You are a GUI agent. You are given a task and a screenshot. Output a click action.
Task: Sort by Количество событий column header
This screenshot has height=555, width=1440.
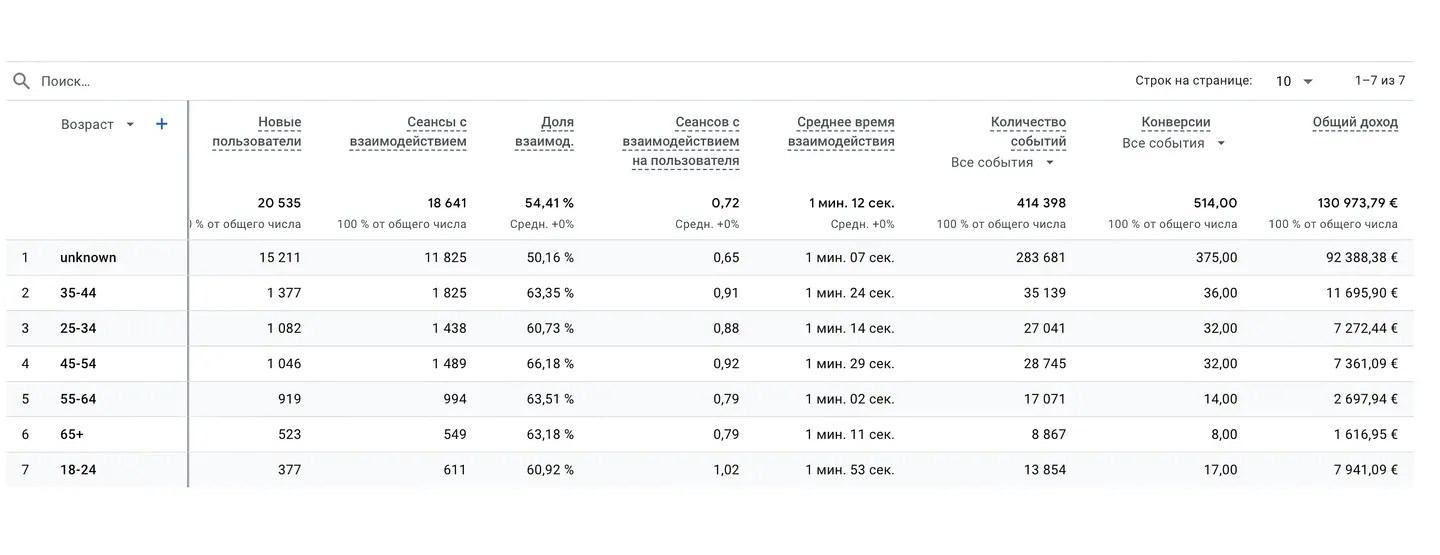1028,132
